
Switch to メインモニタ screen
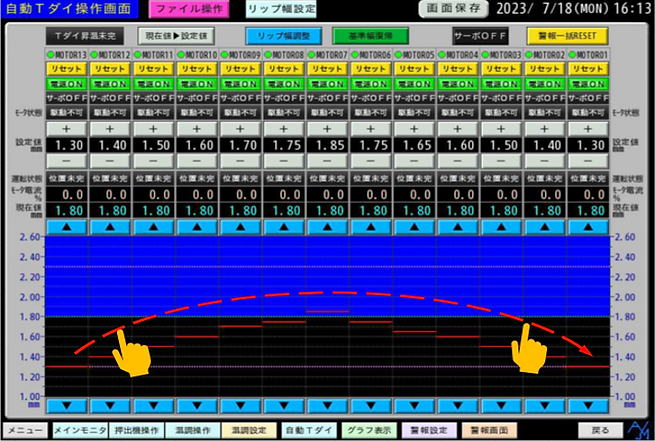80,431
